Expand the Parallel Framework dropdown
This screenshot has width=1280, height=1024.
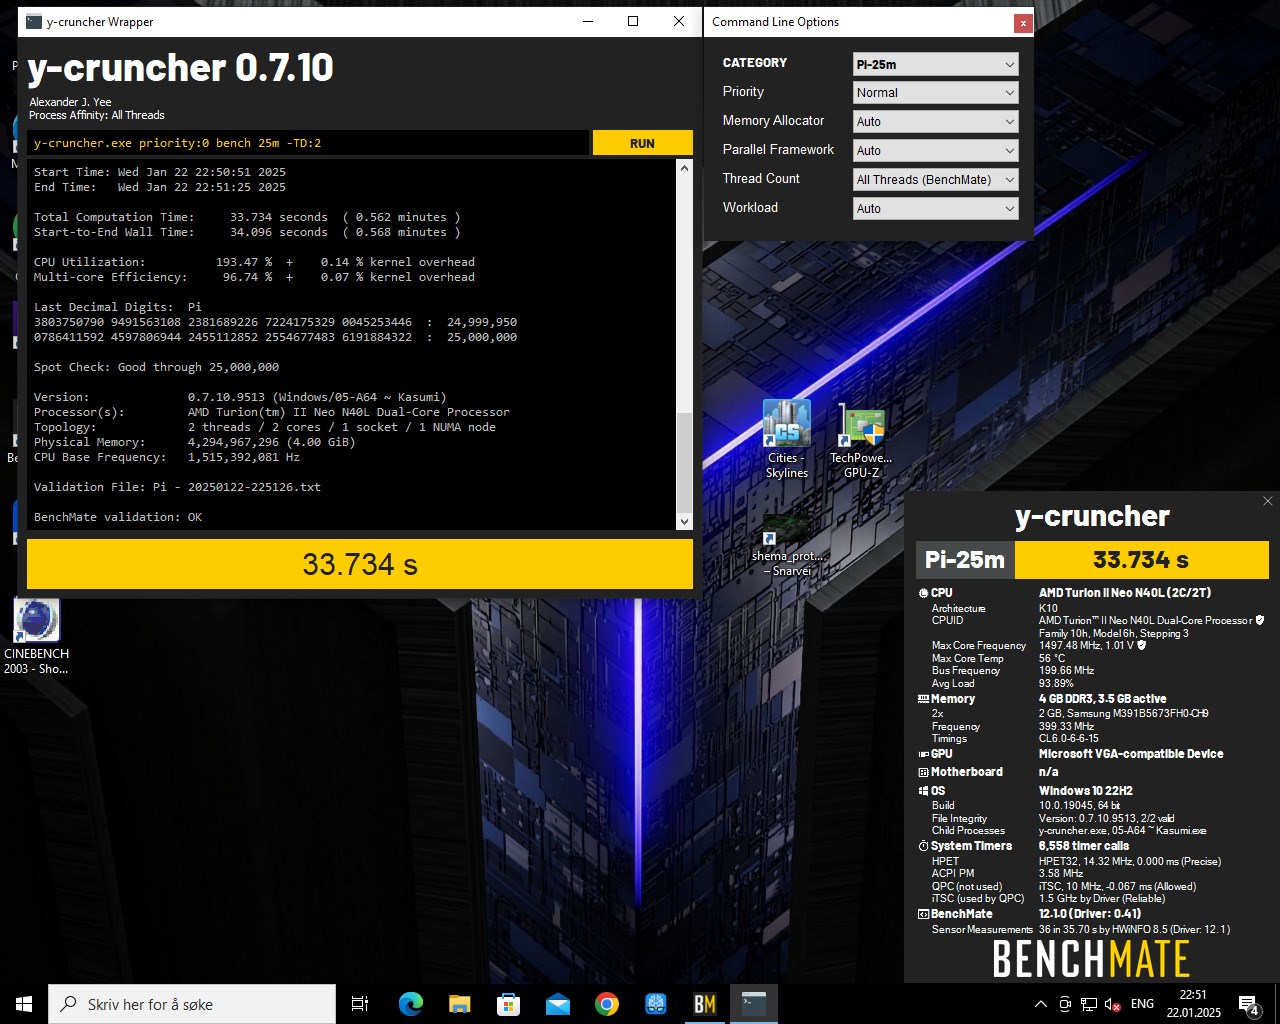pos(935,151)
